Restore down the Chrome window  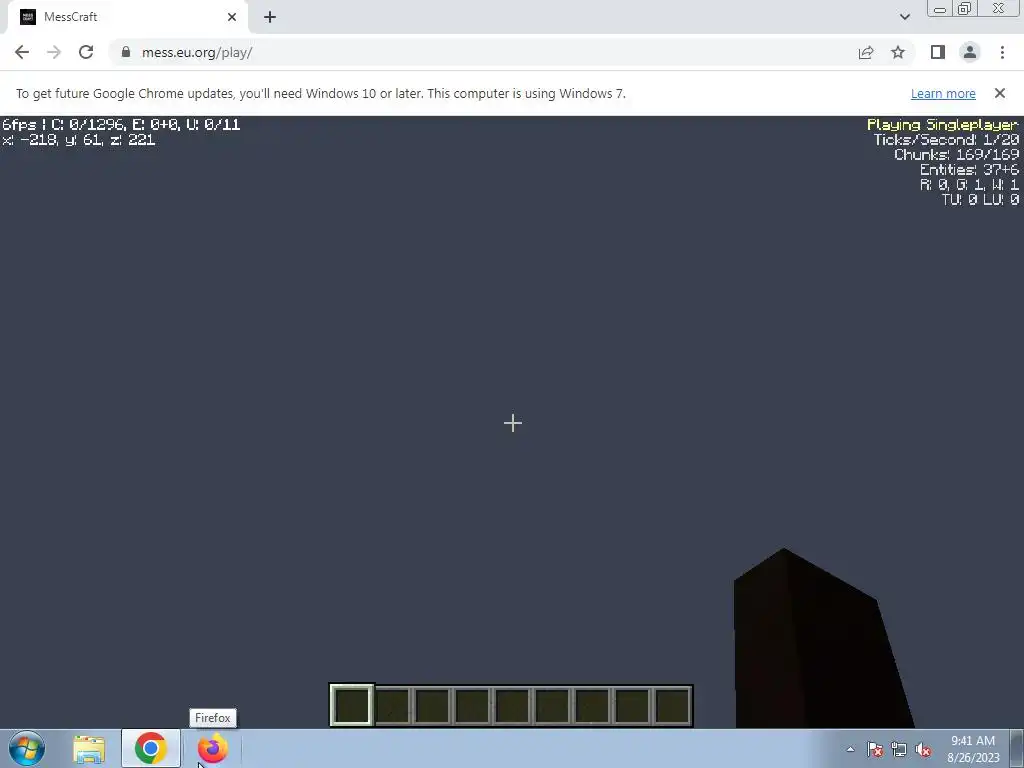point(964,8)
